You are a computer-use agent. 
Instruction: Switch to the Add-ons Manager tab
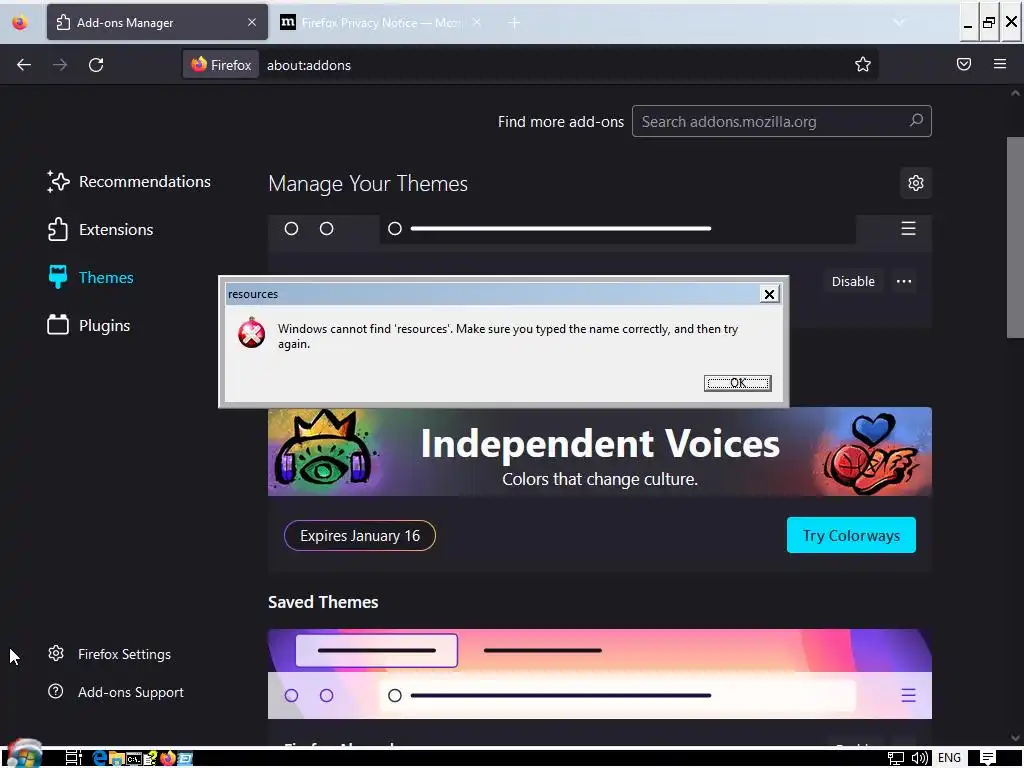tap(157, 22)
